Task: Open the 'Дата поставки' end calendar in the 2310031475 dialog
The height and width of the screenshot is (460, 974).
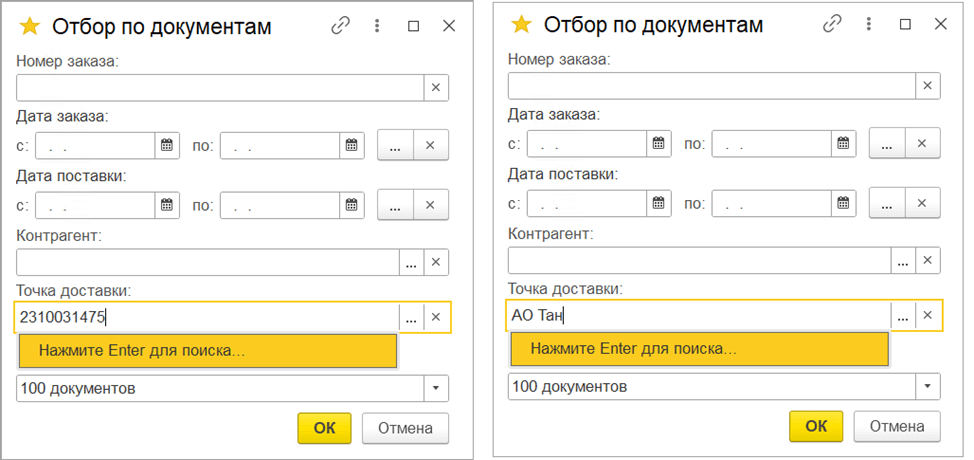Action: tap(352, 205)
